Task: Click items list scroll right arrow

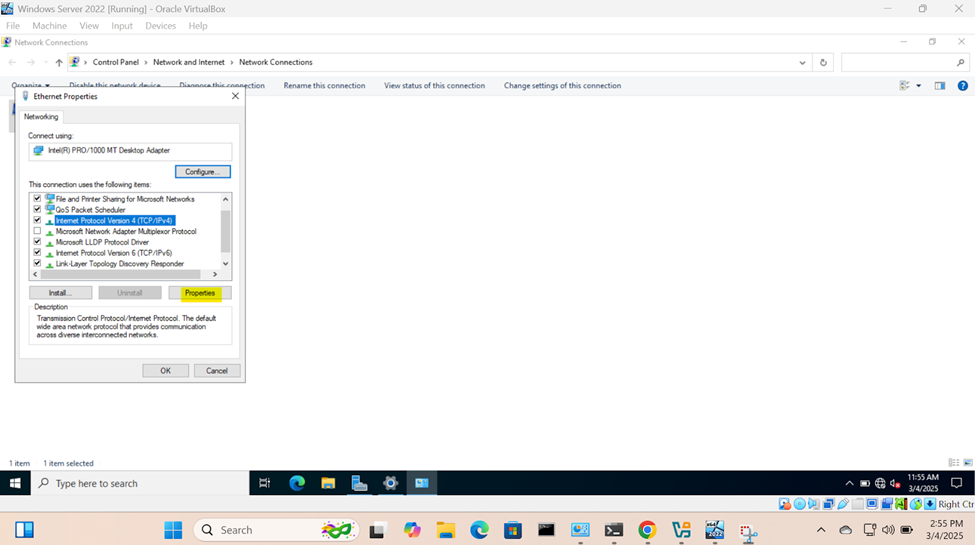Action: pos(215,274)
